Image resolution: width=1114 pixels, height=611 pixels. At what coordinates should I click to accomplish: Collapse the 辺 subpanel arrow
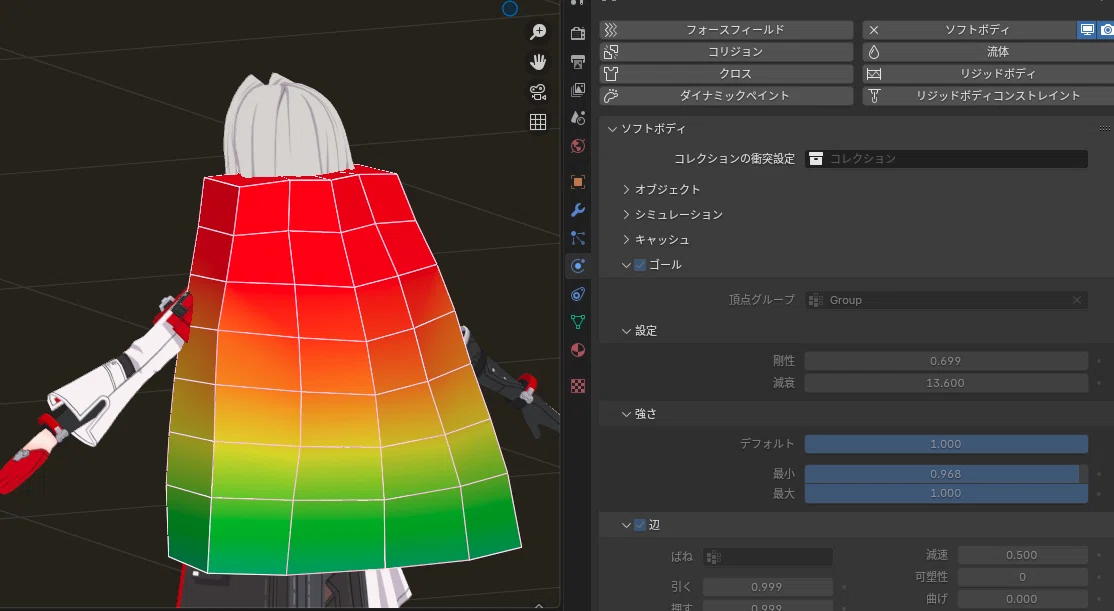[x=626, y=525]
